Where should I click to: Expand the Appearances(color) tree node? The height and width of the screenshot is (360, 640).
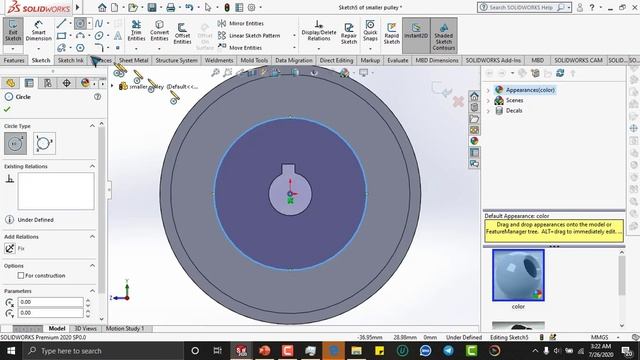488,90
